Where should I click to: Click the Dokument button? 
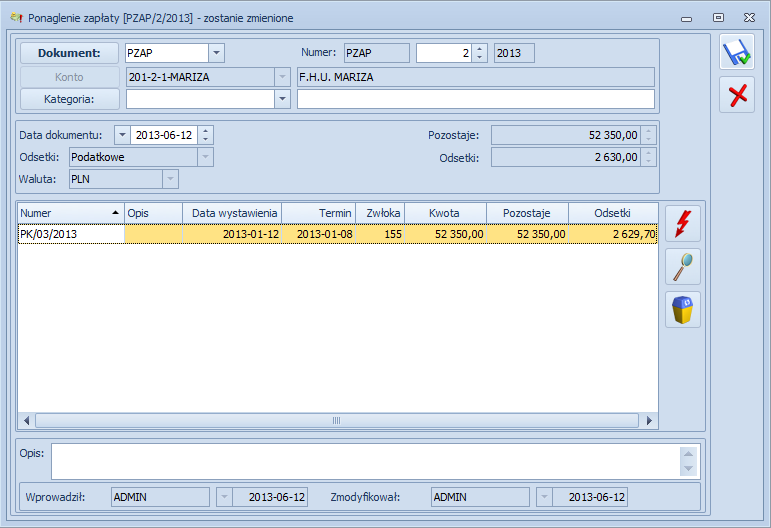(x=69, y=53)
